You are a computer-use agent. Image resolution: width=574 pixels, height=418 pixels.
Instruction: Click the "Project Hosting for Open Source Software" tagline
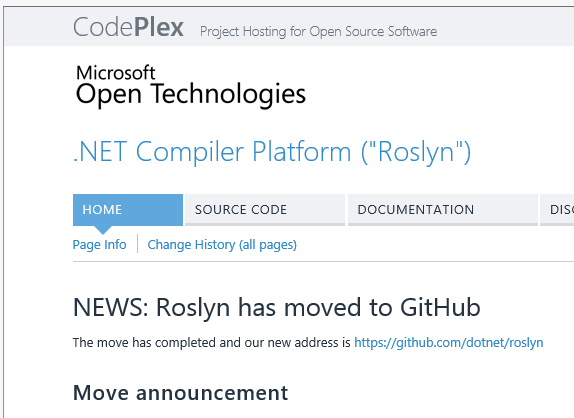click(318, 31)
